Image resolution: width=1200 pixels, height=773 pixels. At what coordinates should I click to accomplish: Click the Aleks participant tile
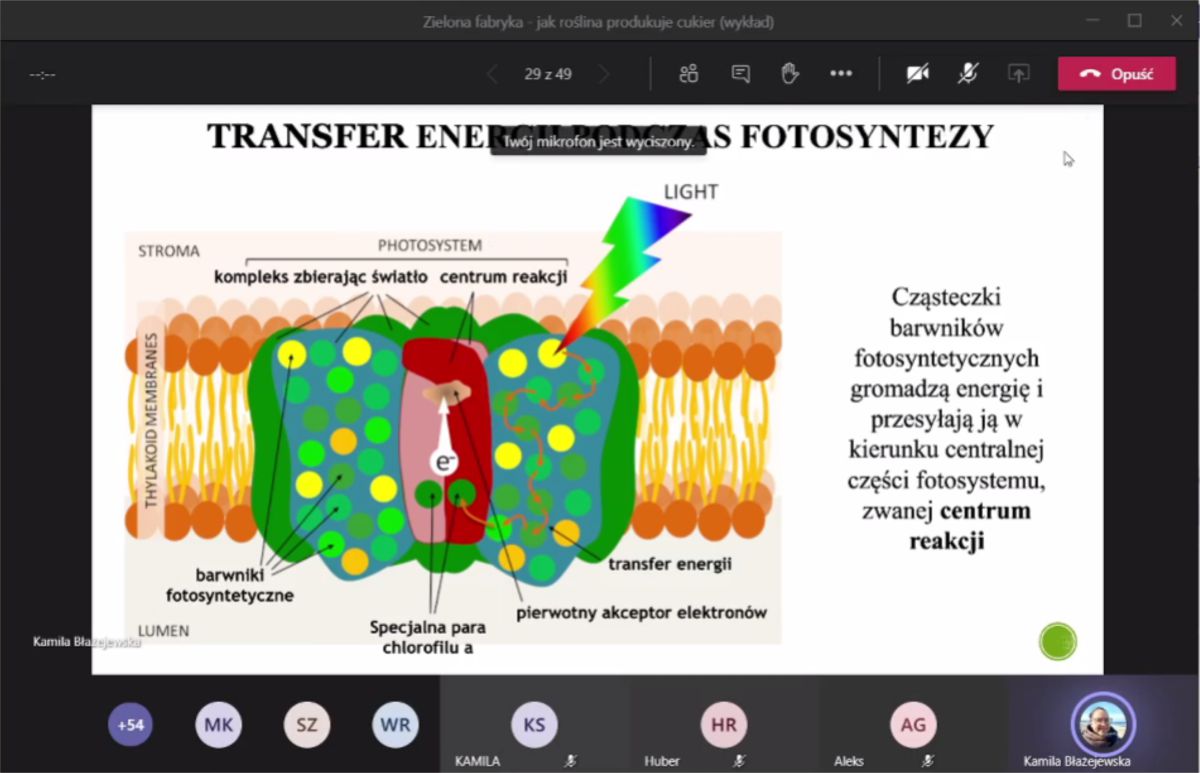(912, 726)
